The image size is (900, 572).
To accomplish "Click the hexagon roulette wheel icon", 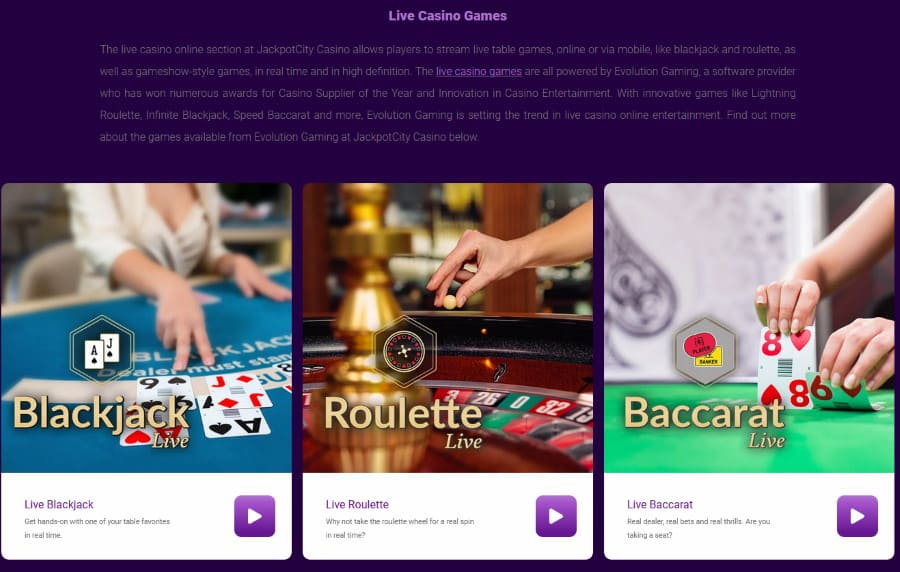I will tap(404, 350).
